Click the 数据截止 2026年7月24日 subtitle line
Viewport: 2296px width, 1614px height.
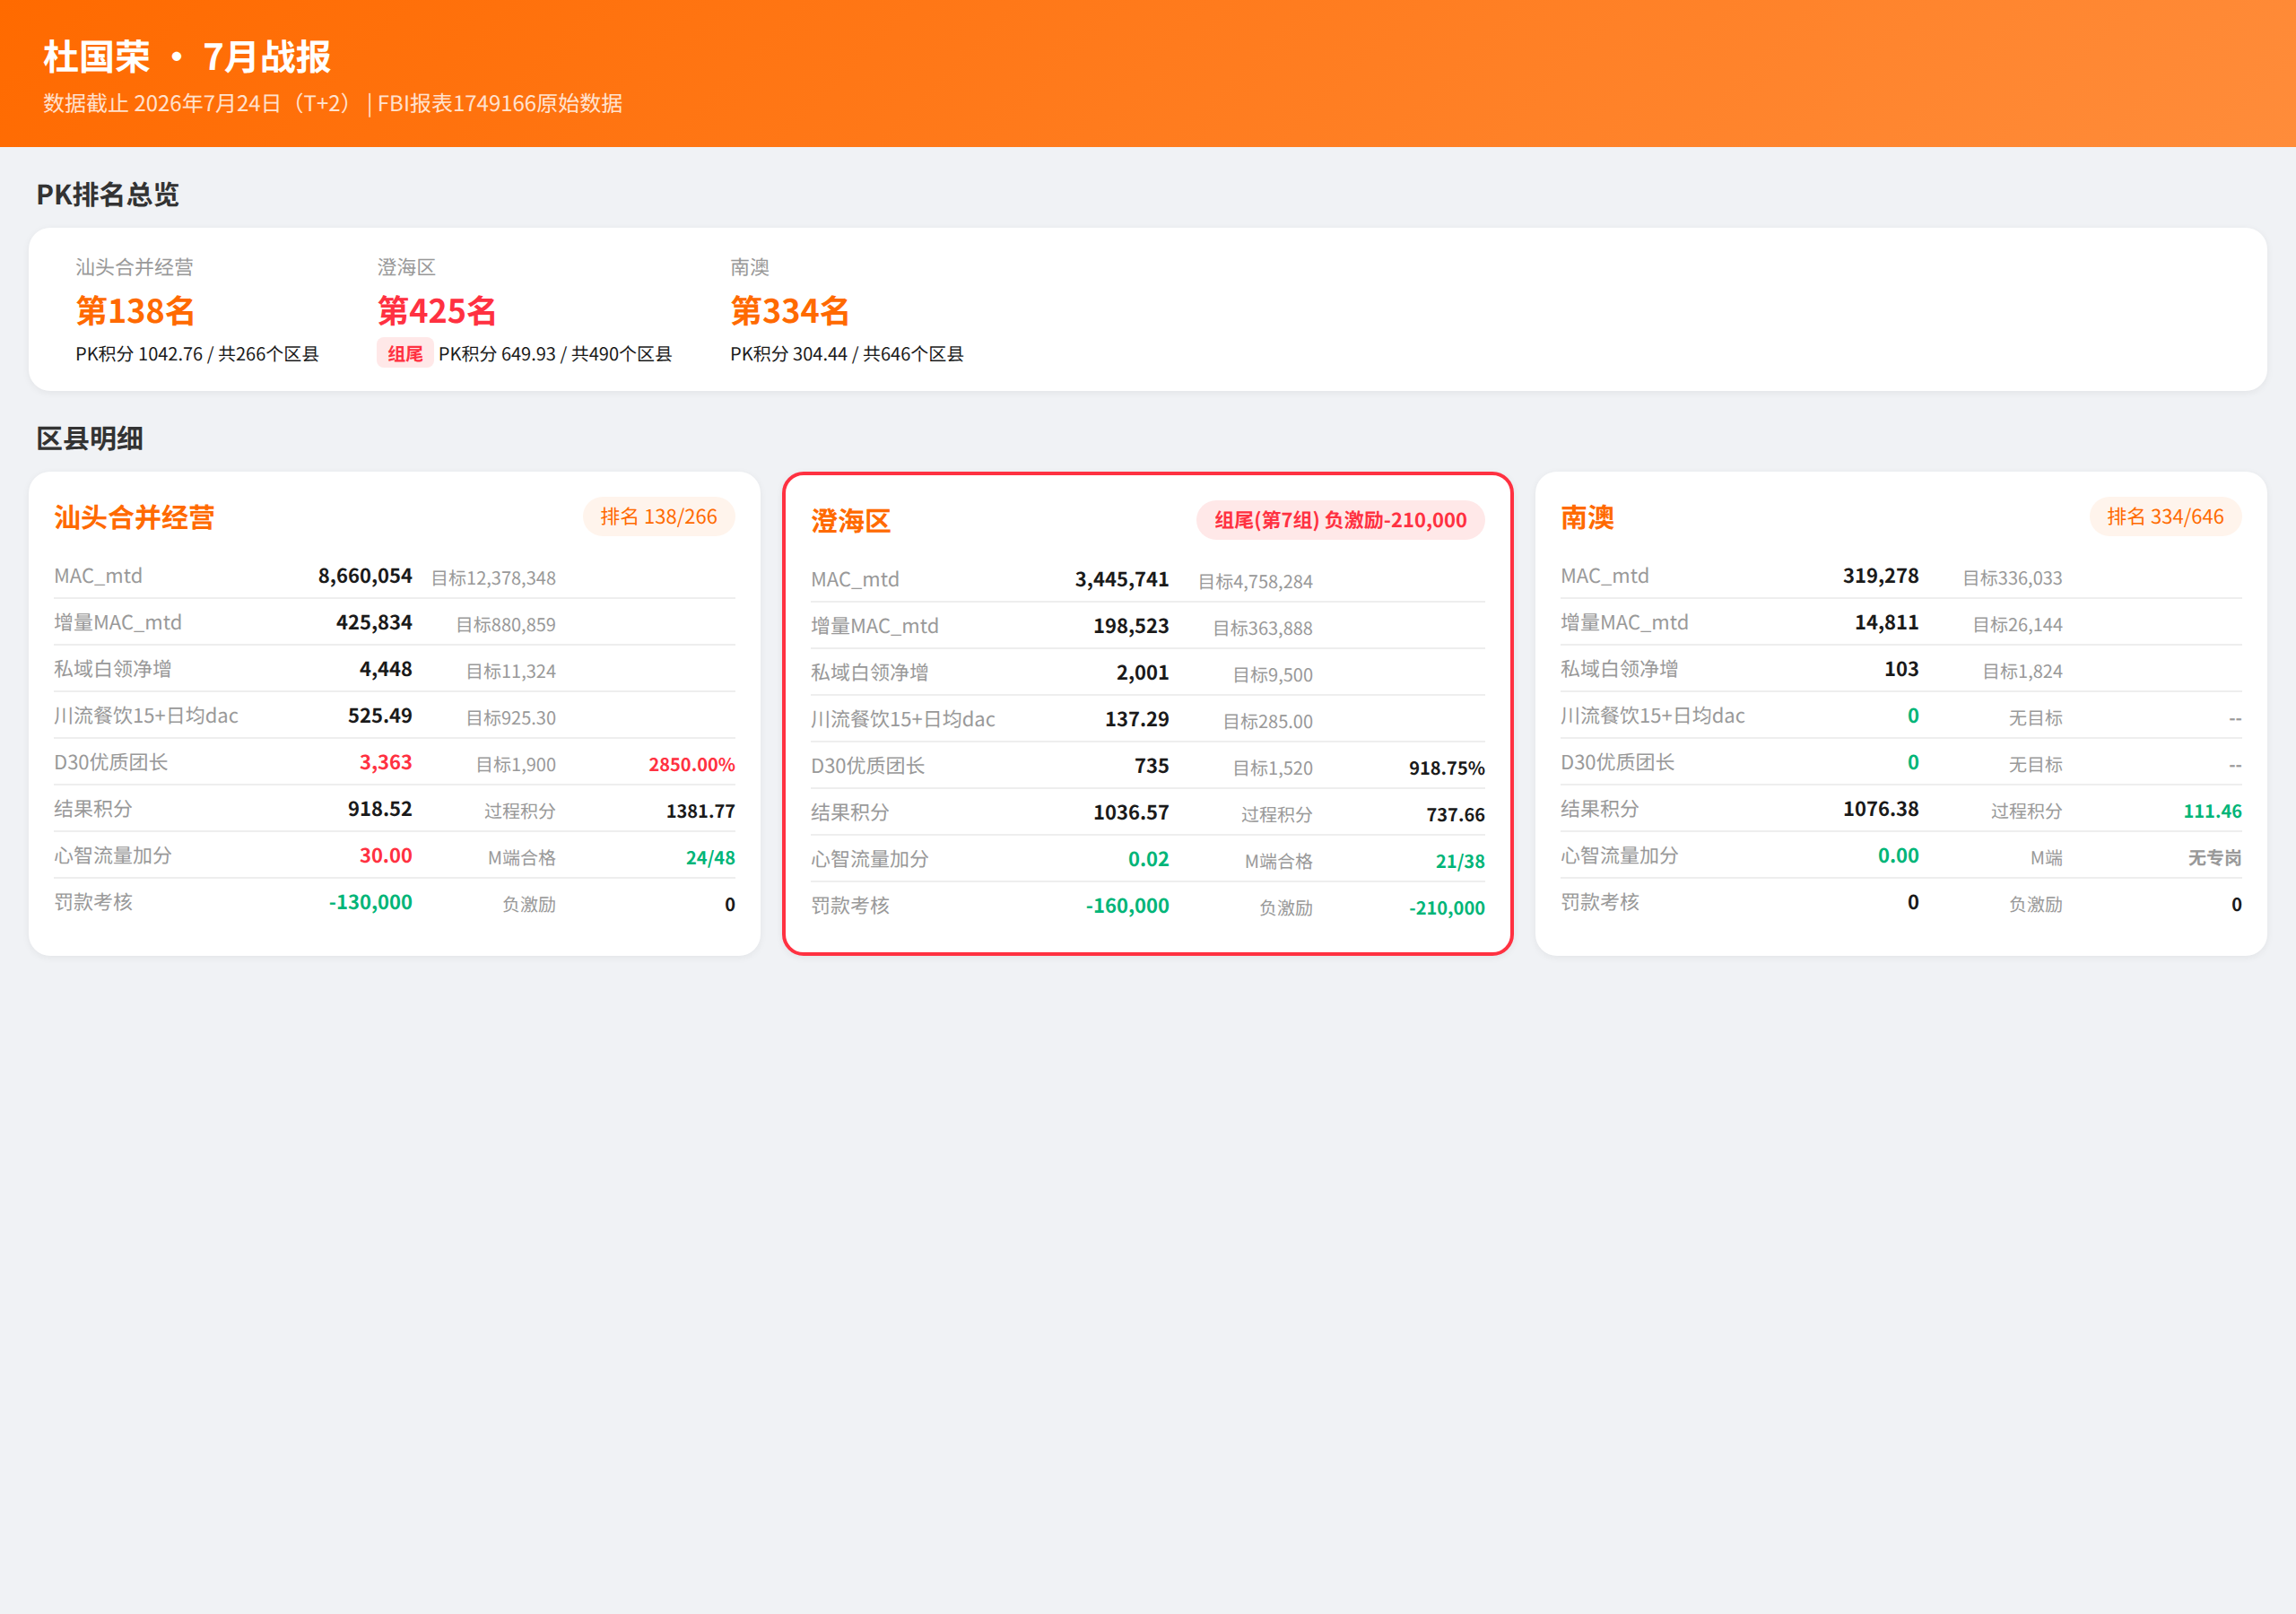click(333, 104)
